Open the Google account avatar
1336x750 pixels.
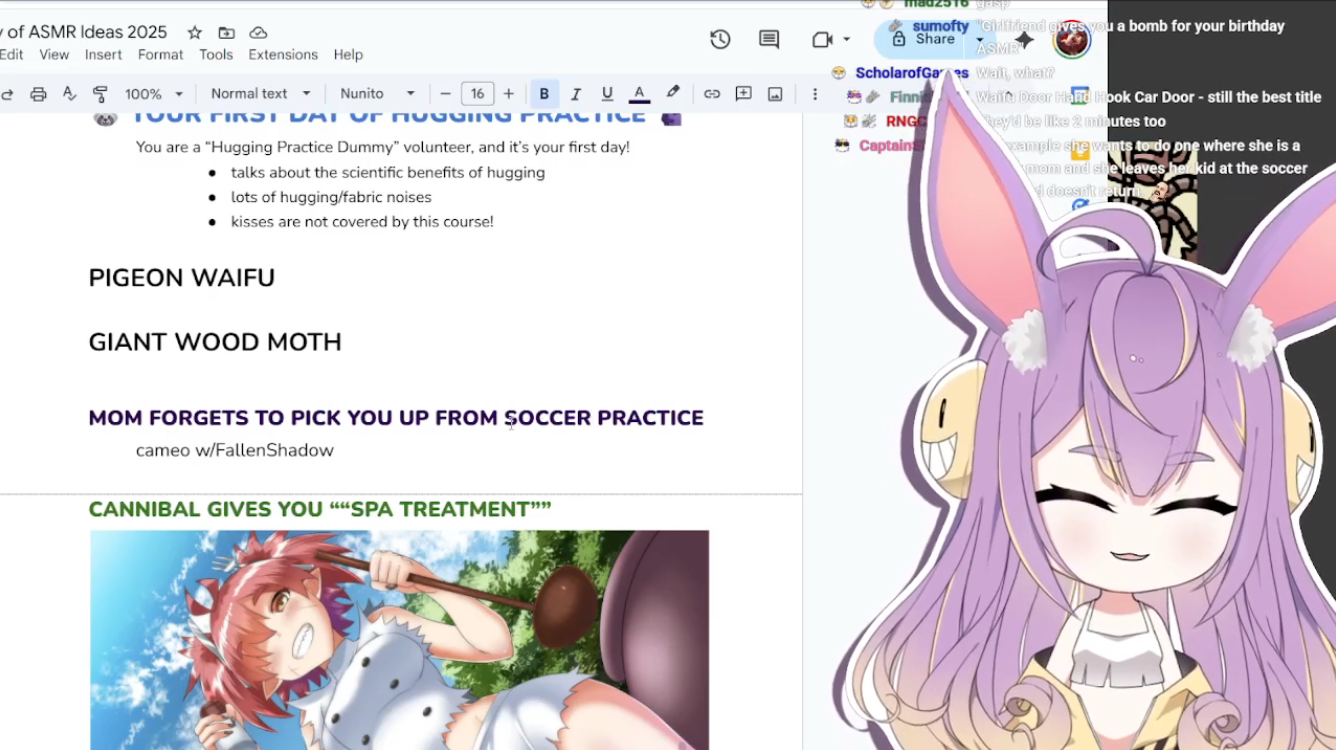pyautogui.click(x=1071, y=39)
